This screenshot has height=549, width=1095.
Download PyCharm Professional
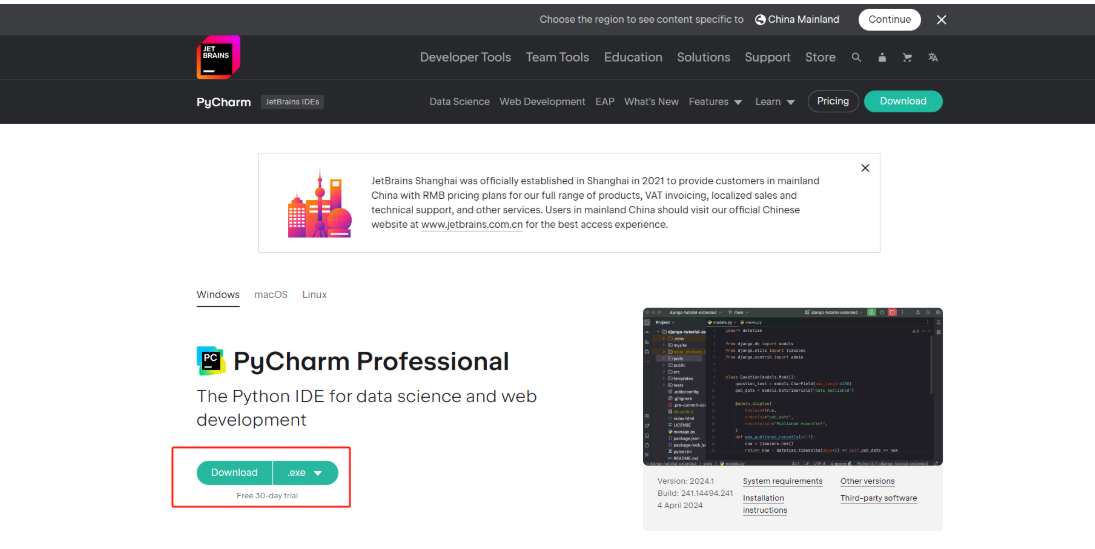coord(234,473)
